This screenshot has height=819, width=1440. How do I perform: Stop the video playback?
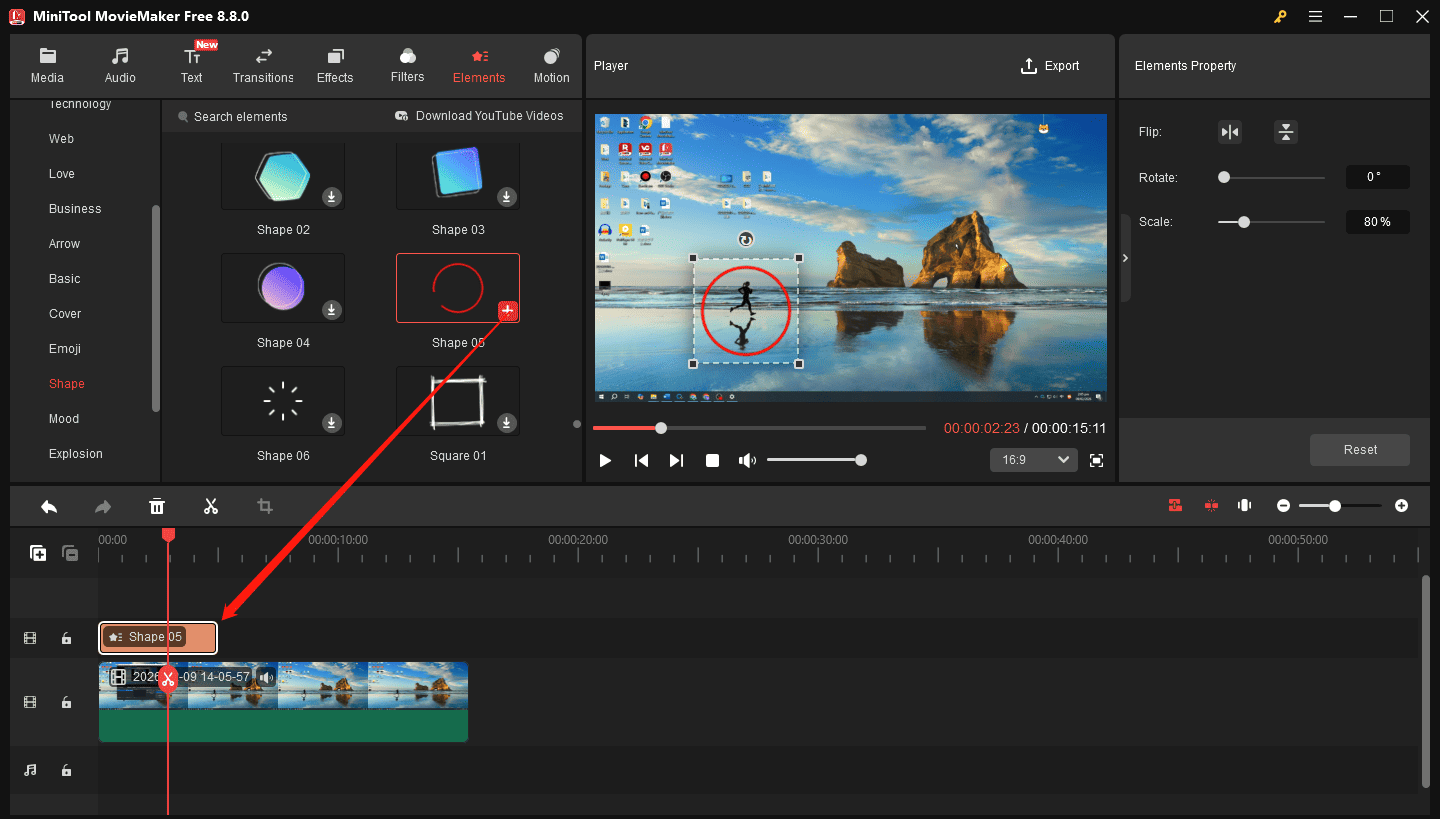[712, 460]
